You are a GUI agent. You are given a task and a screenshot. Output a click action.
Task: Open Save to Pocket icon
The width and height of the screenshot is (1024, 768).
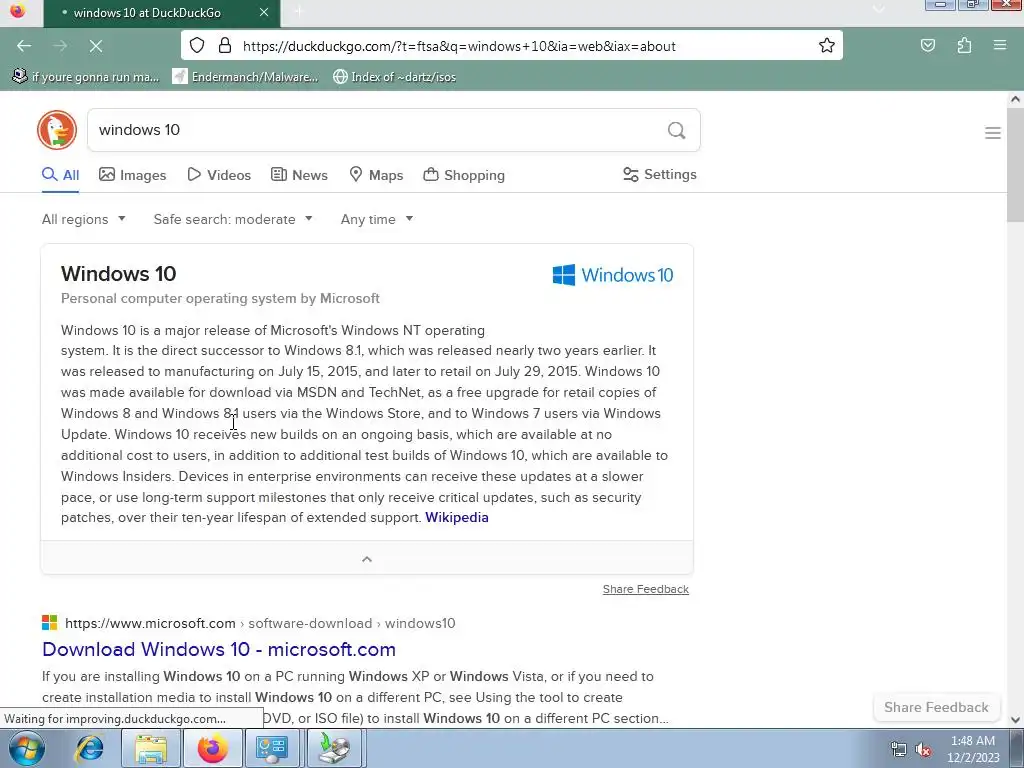tap(927, 46)
